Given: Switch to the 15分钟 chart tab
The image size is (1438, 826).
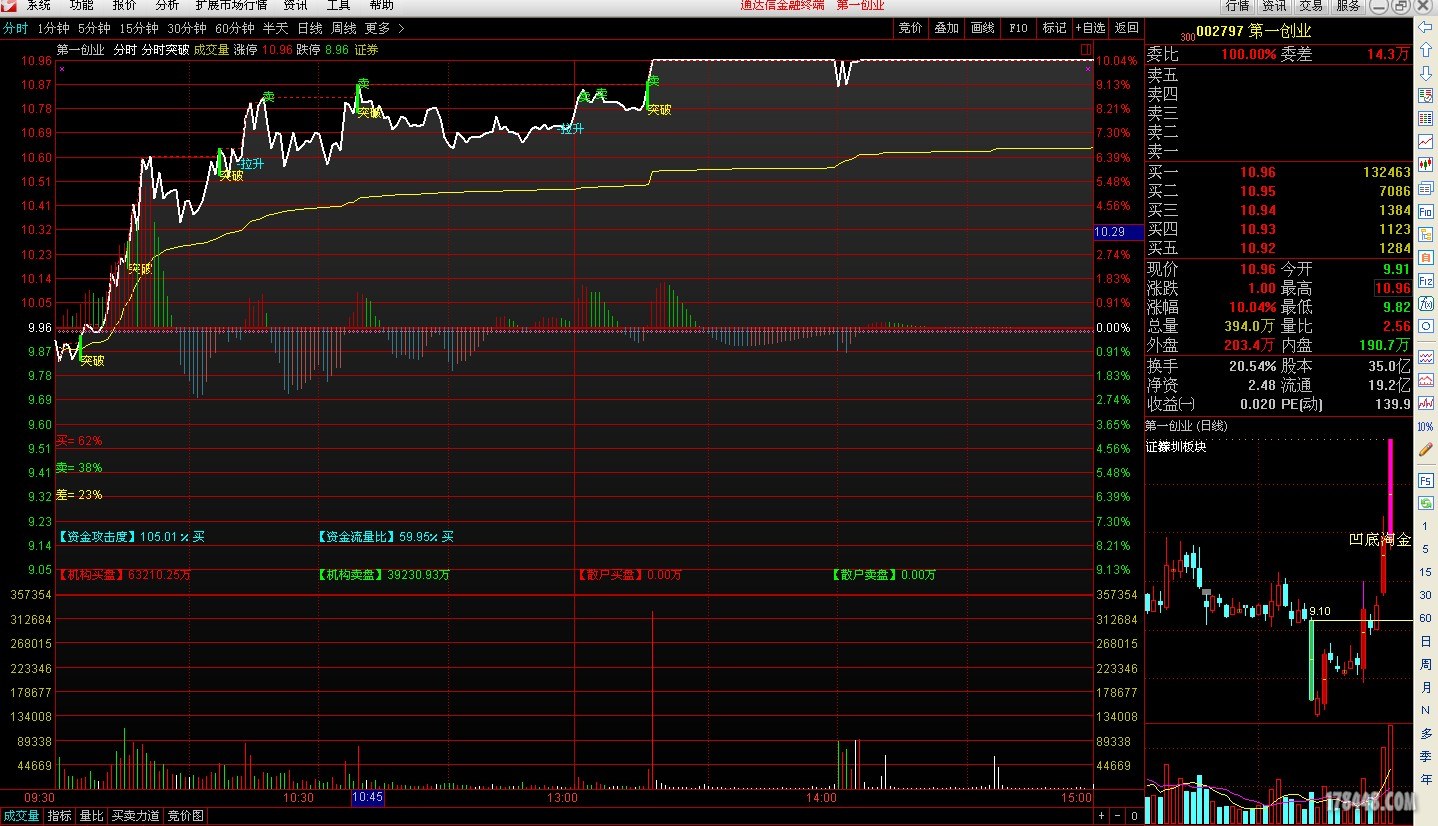Looking at the screenshot, I should [138, 28].
